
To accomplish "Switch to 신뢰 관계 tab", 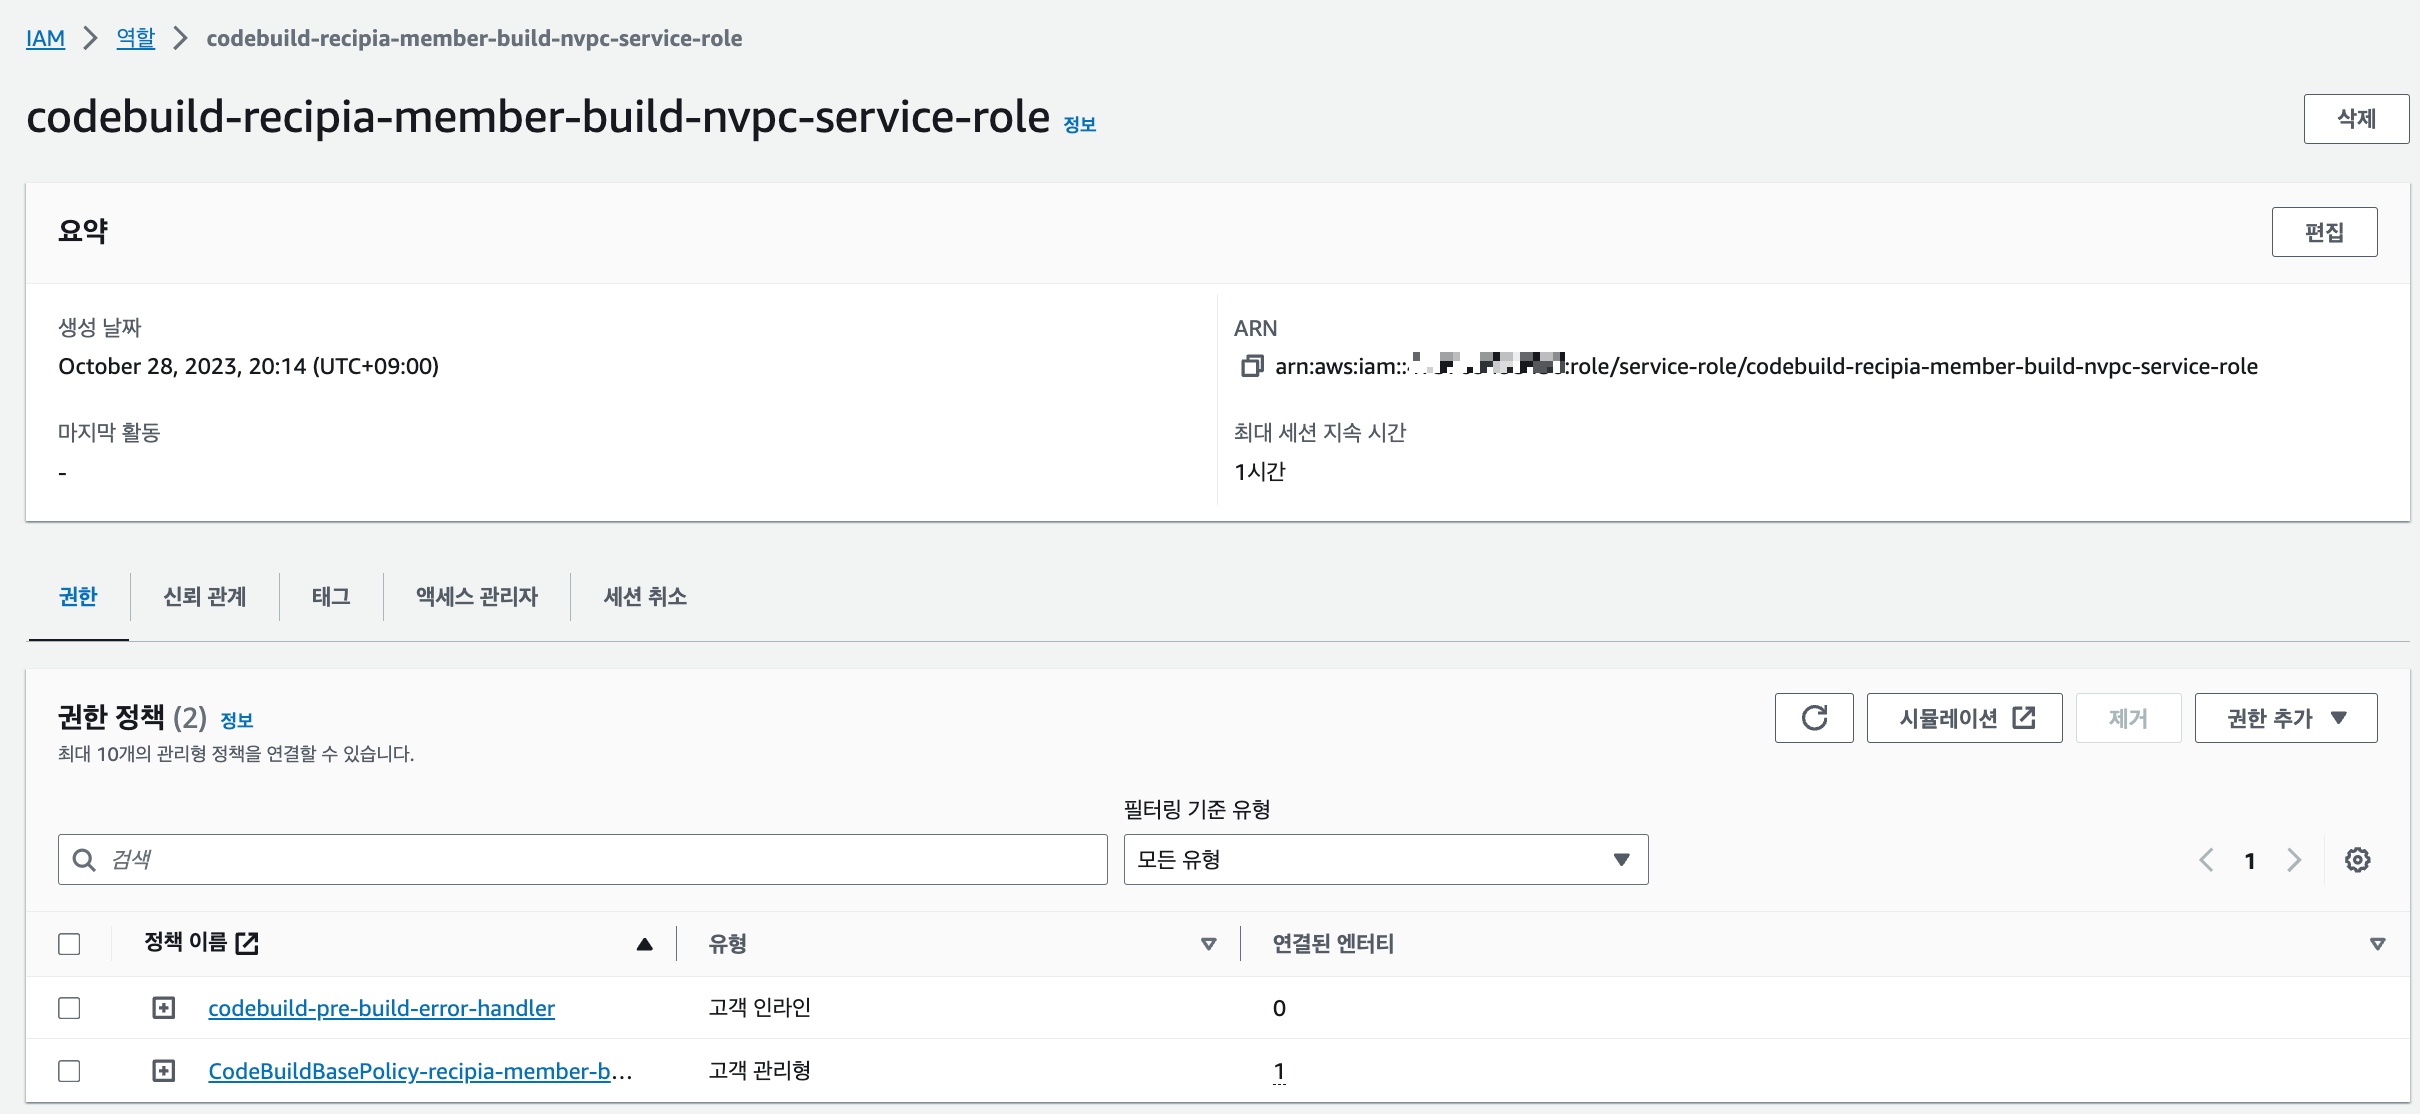I will [x=205, y=597].
